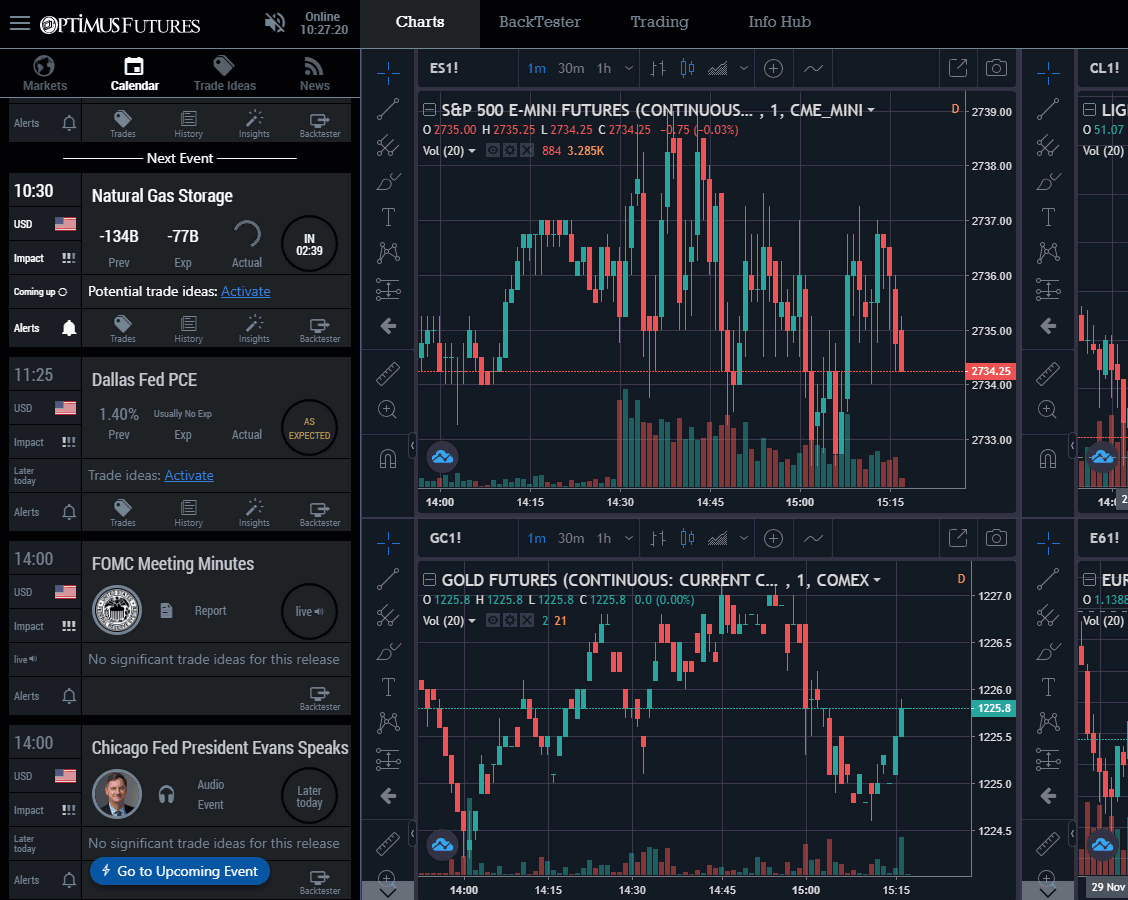1128x900 pixels.
Task: Select the trend line tool on the ES1! chart
Action: (x=388, y=109)
